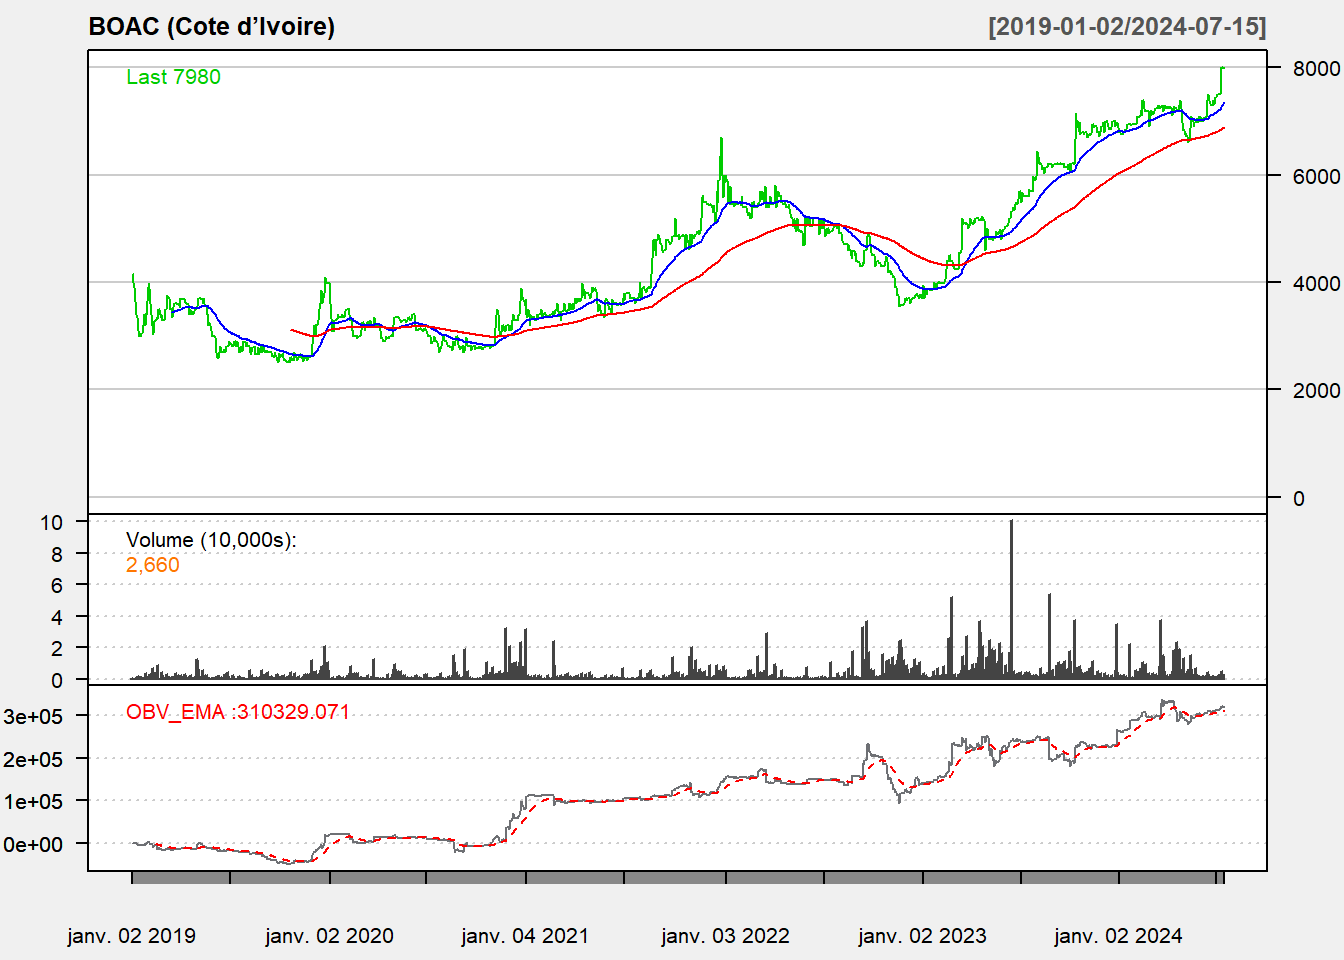Viewport: 1344px width, 960px height.
Task: Select the 0e+00 OBV axis label
Action: [x=33, y=845]
